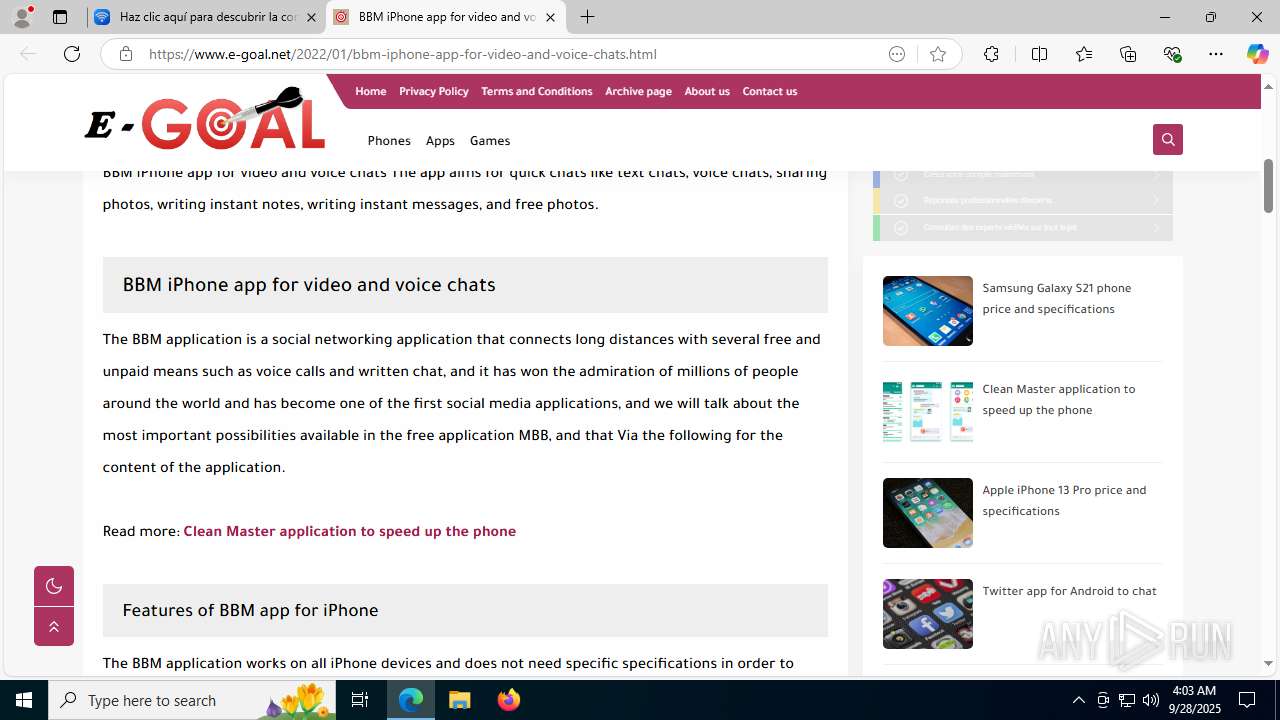Click heading 'Features of BBM app for iPhone'
Screen dimensions: 1280x720
[250, 611]
